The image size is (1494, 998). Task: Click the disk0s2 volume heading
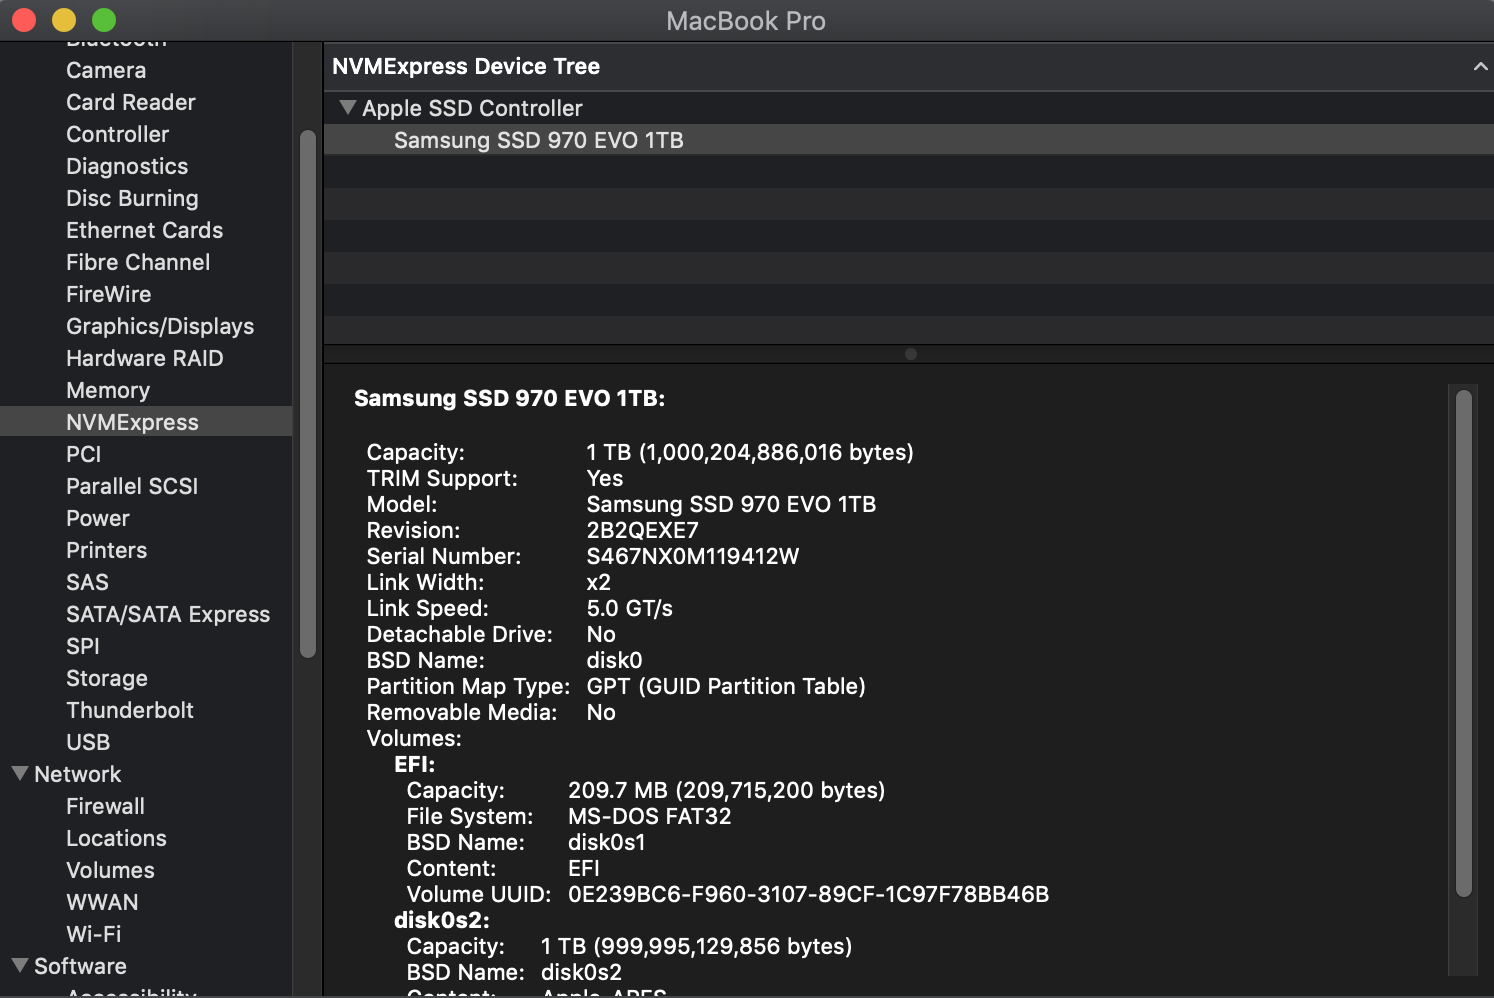(x=442, y=920)
